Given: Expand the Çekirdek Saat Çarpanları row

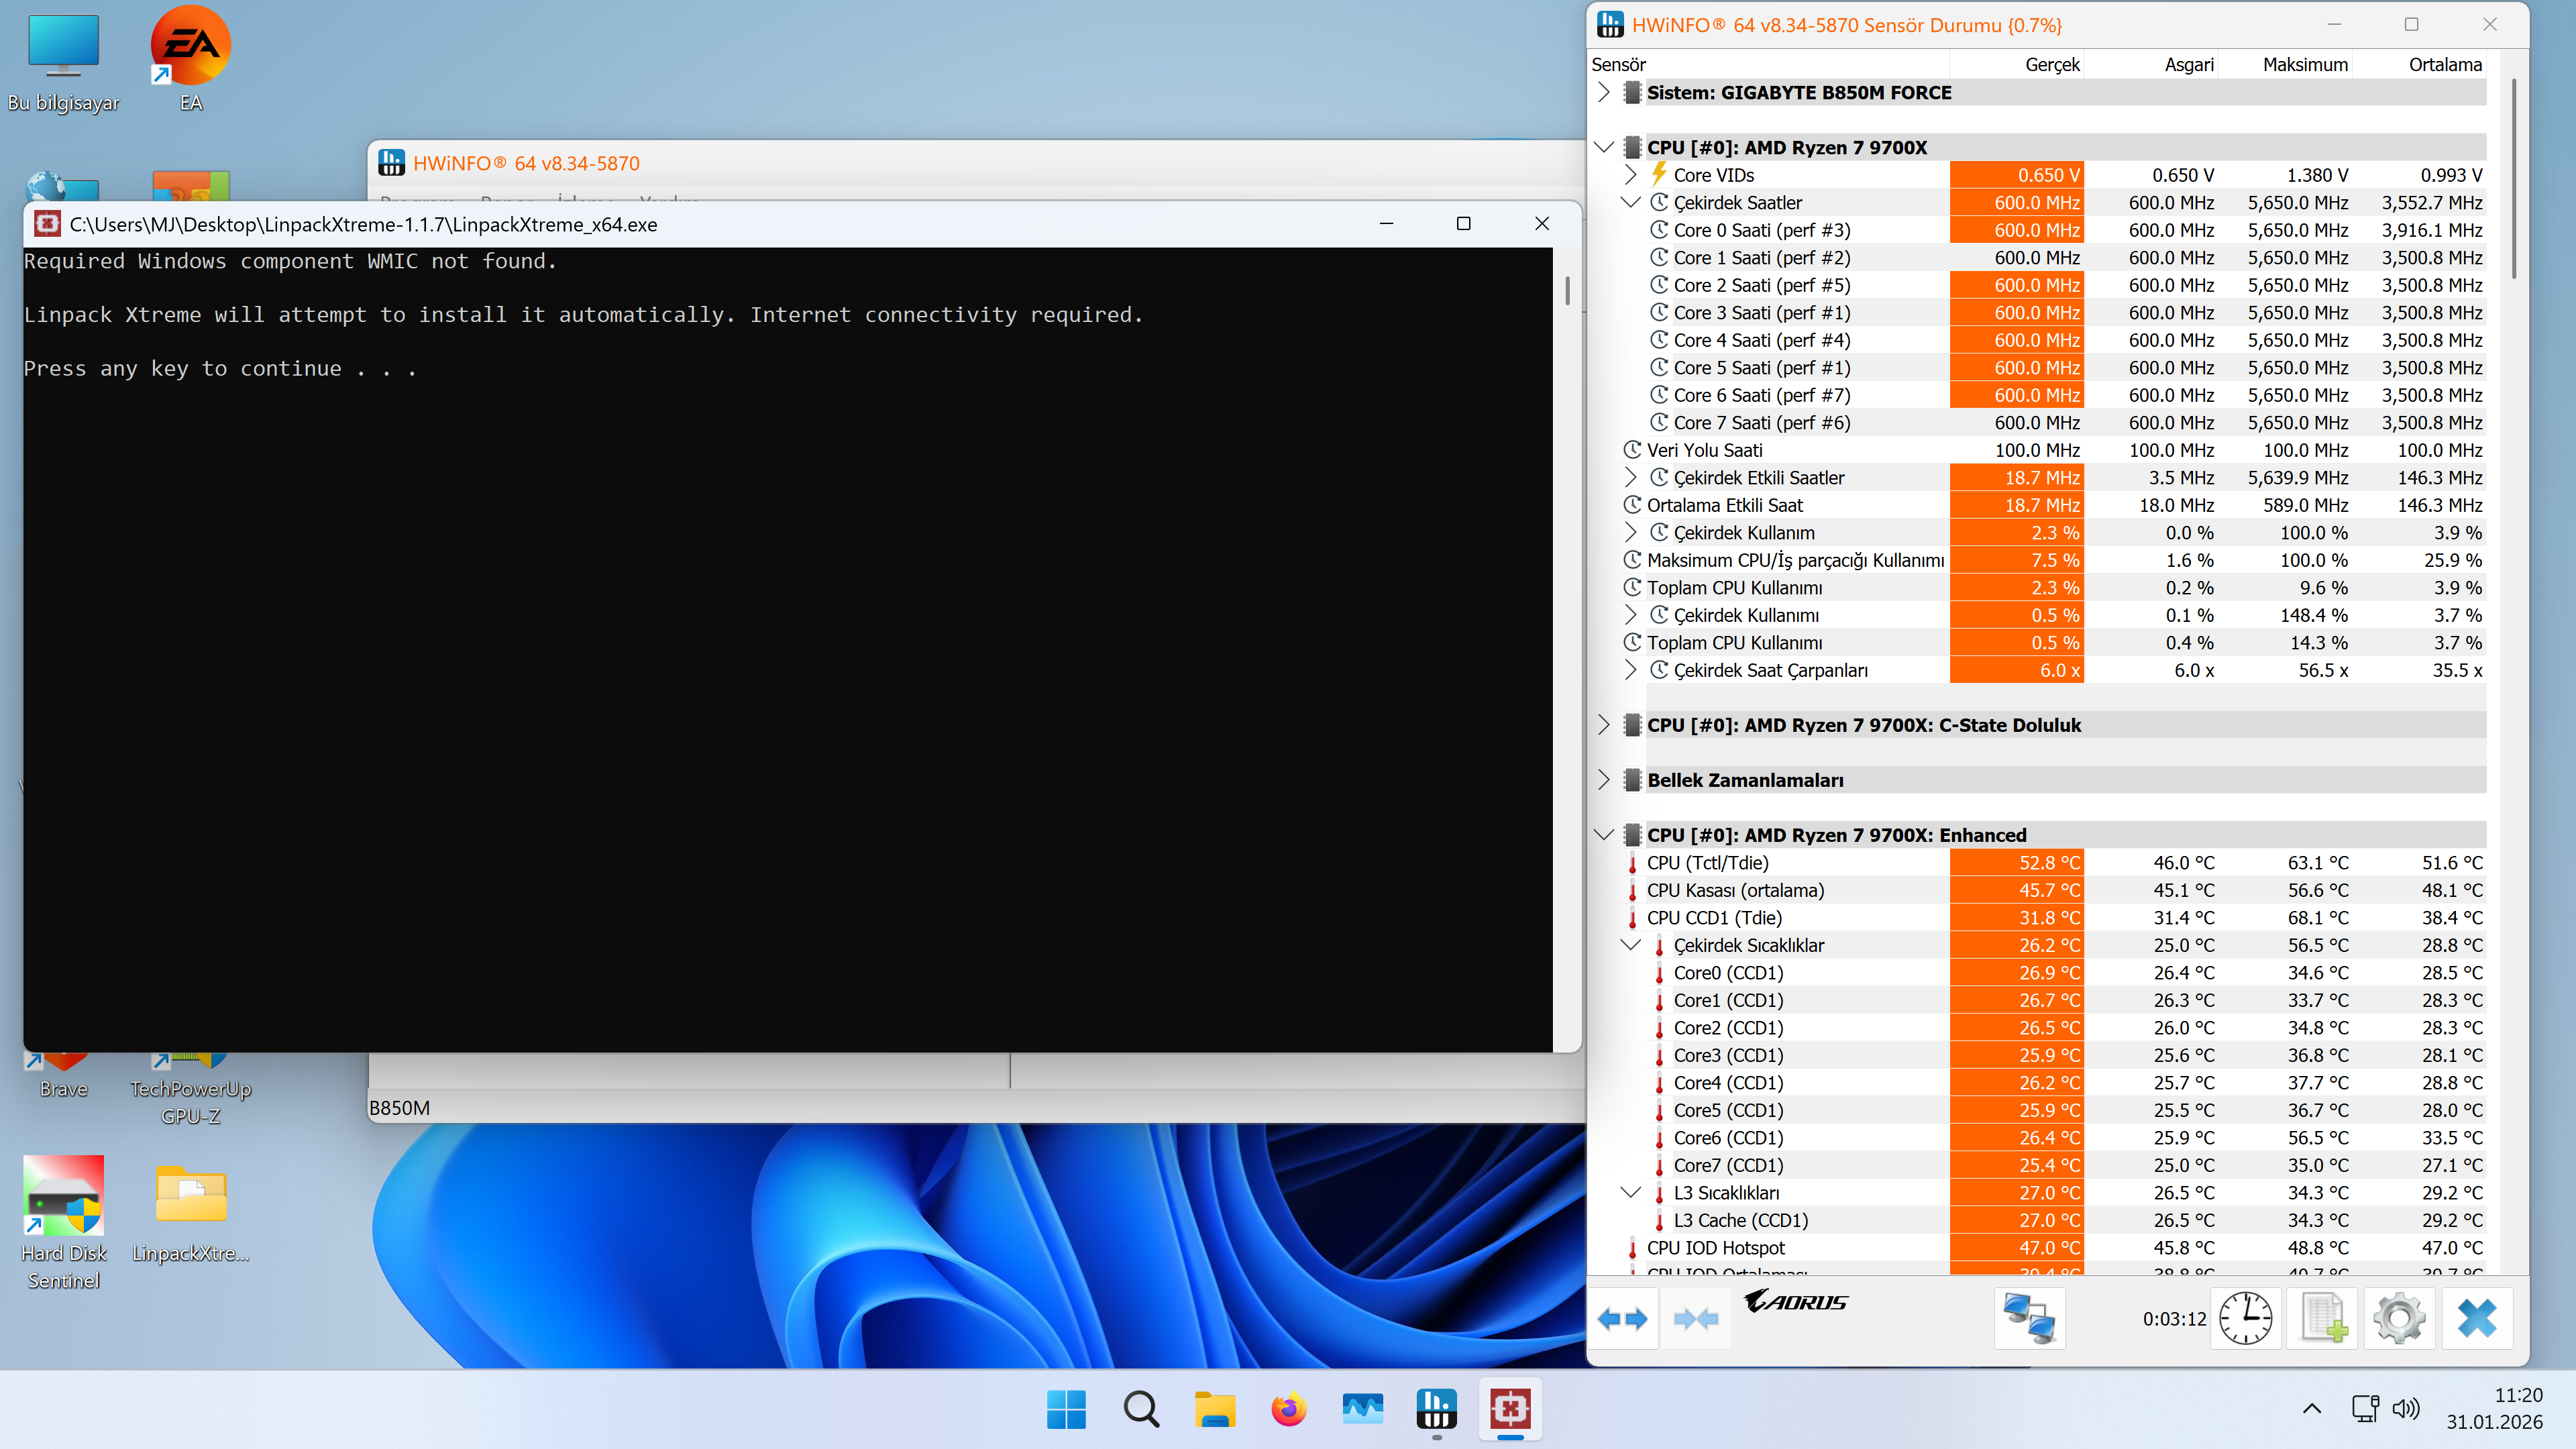Looking at the screenshot, I should 1631,670.
